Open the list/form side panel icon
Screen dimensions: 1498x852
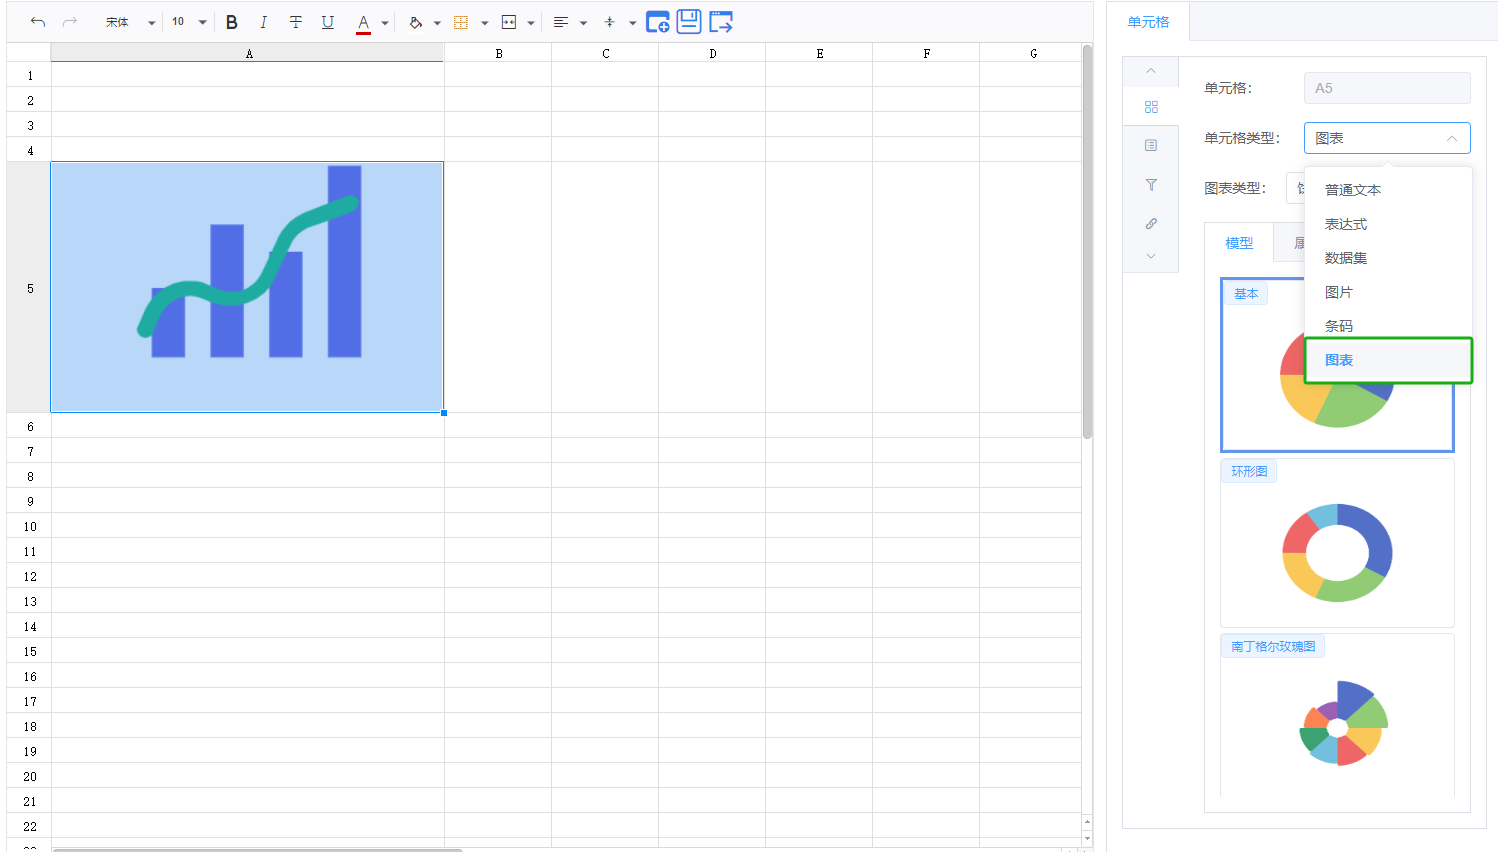click(x=1151, y=146)
